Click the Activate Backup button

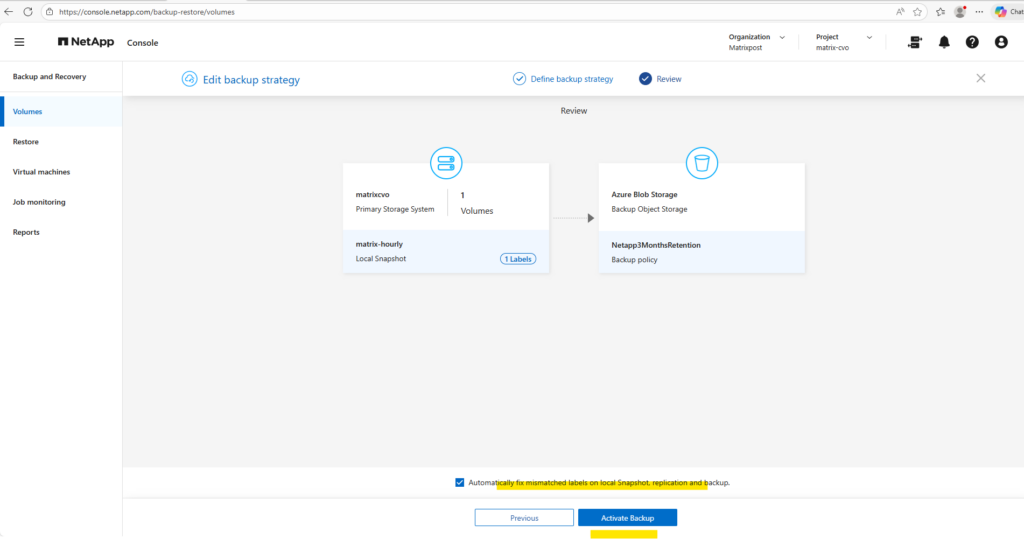627,517
